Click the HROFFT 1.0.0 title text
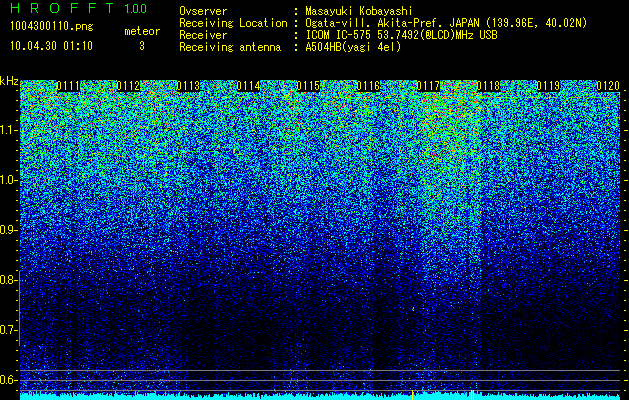The height and width of the screenshot is (400, 629). [79, 8]
